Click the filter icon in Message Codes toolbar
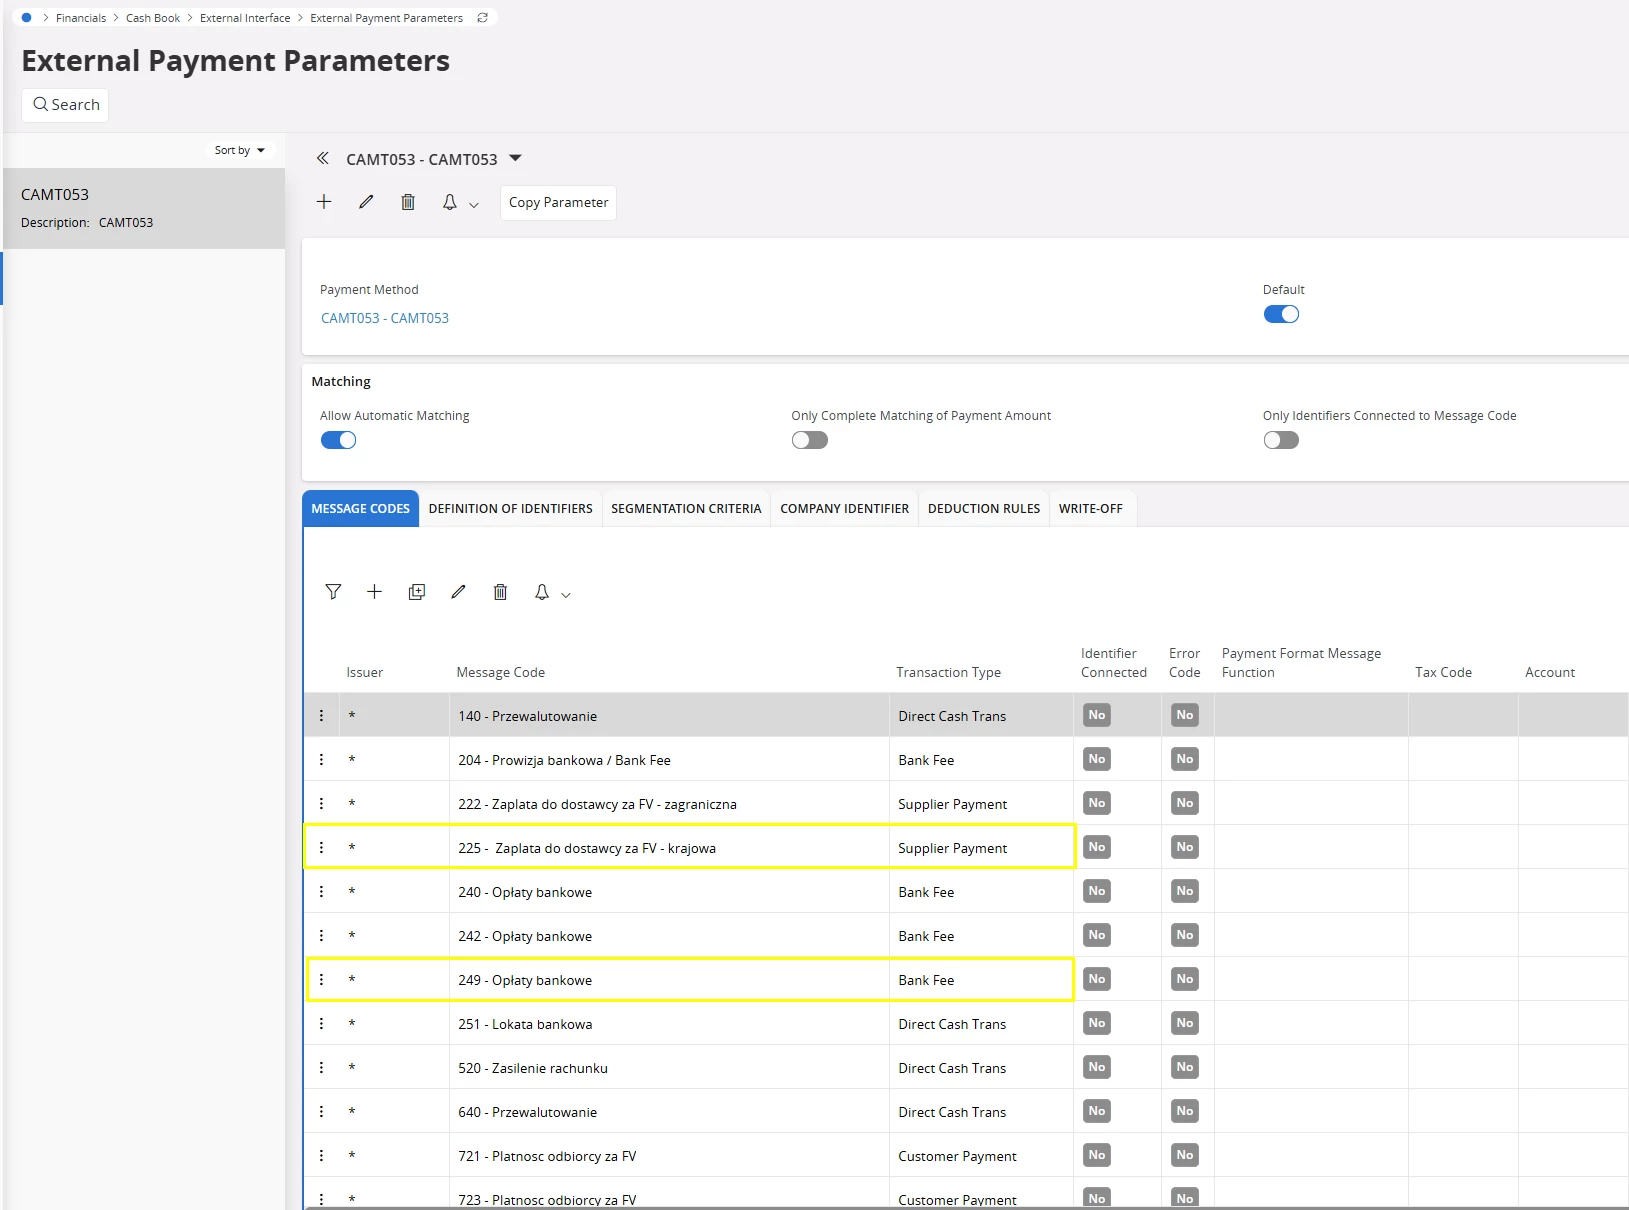This screenshot has width=1629, height=1210. tap(333, 592)
